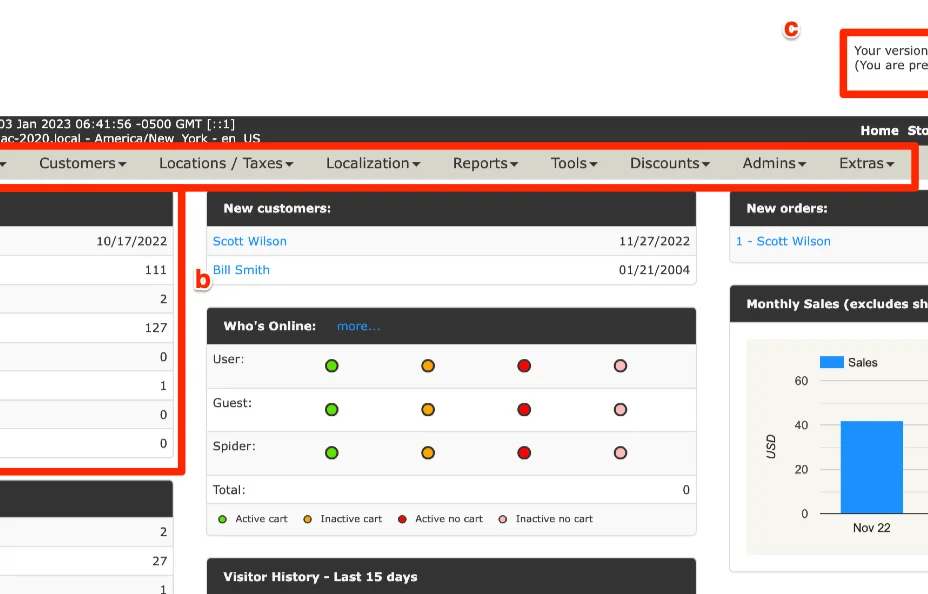
Task: Click the 111 value in left panel
Action: tap(156, 270)
